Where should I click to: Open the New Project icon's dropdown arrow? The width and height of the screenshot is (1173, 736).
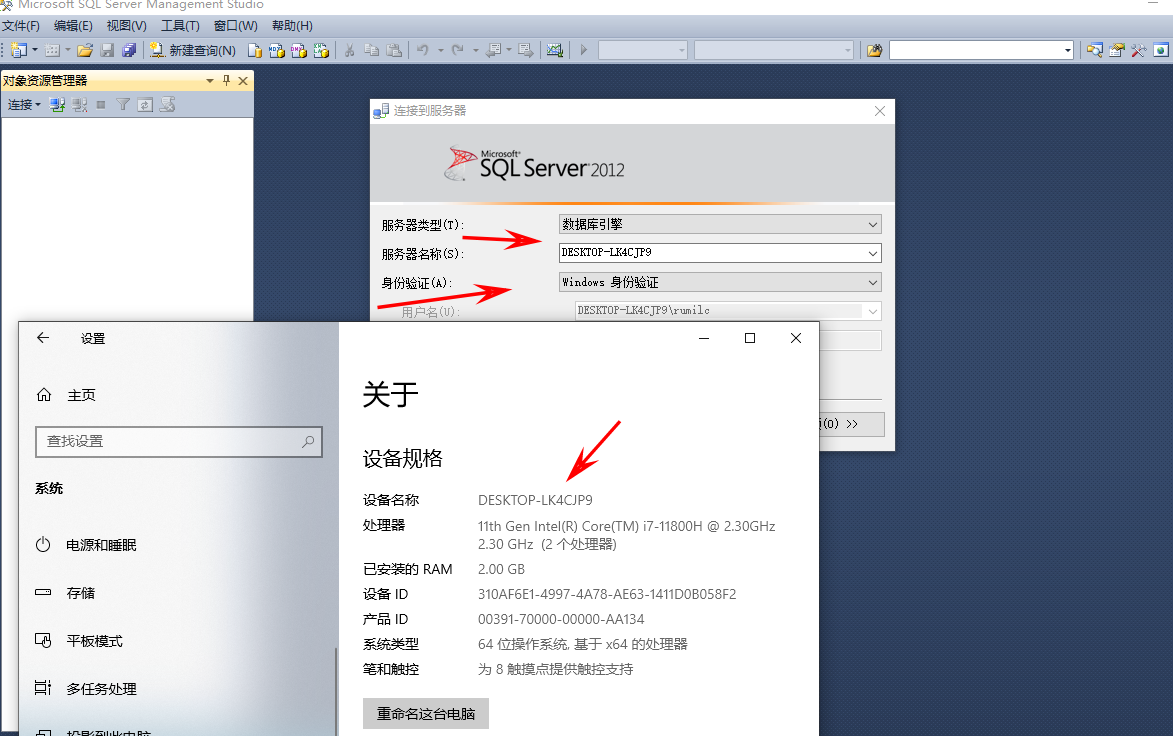pos(35,50)
